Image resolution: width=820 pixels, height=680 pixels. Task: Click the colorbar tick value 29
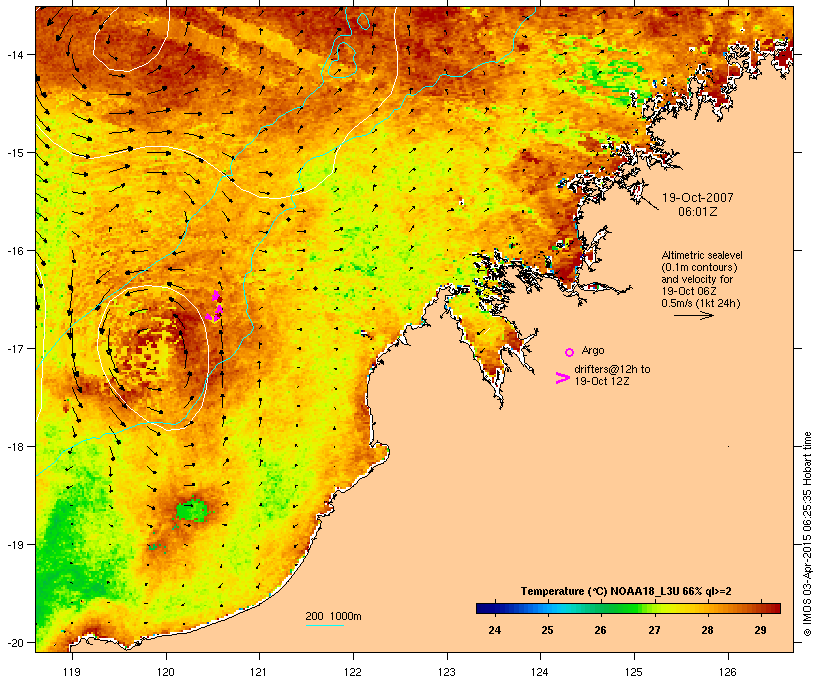(x=760, y=630)
